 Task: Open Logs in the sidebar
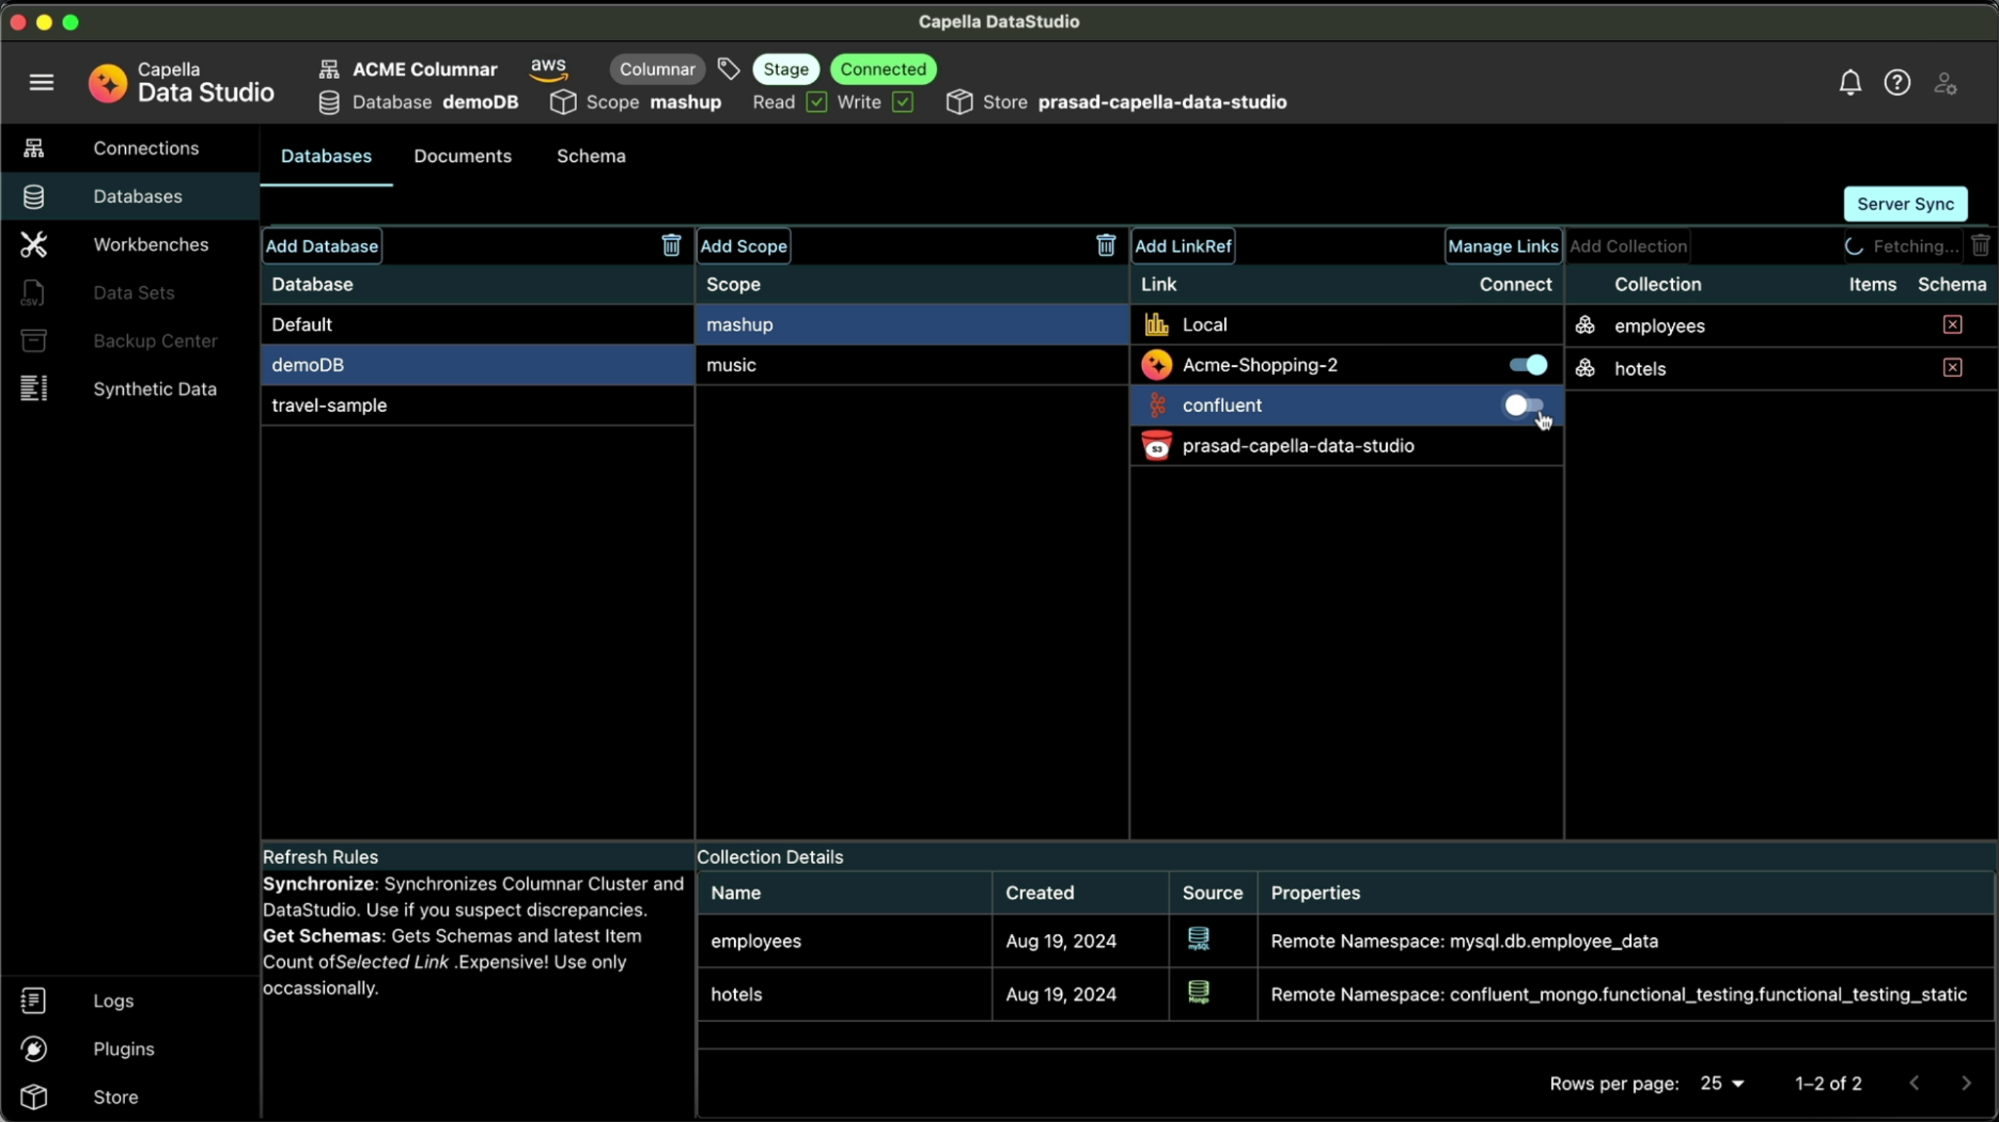pyautogui.click(x=130, y=1001)
